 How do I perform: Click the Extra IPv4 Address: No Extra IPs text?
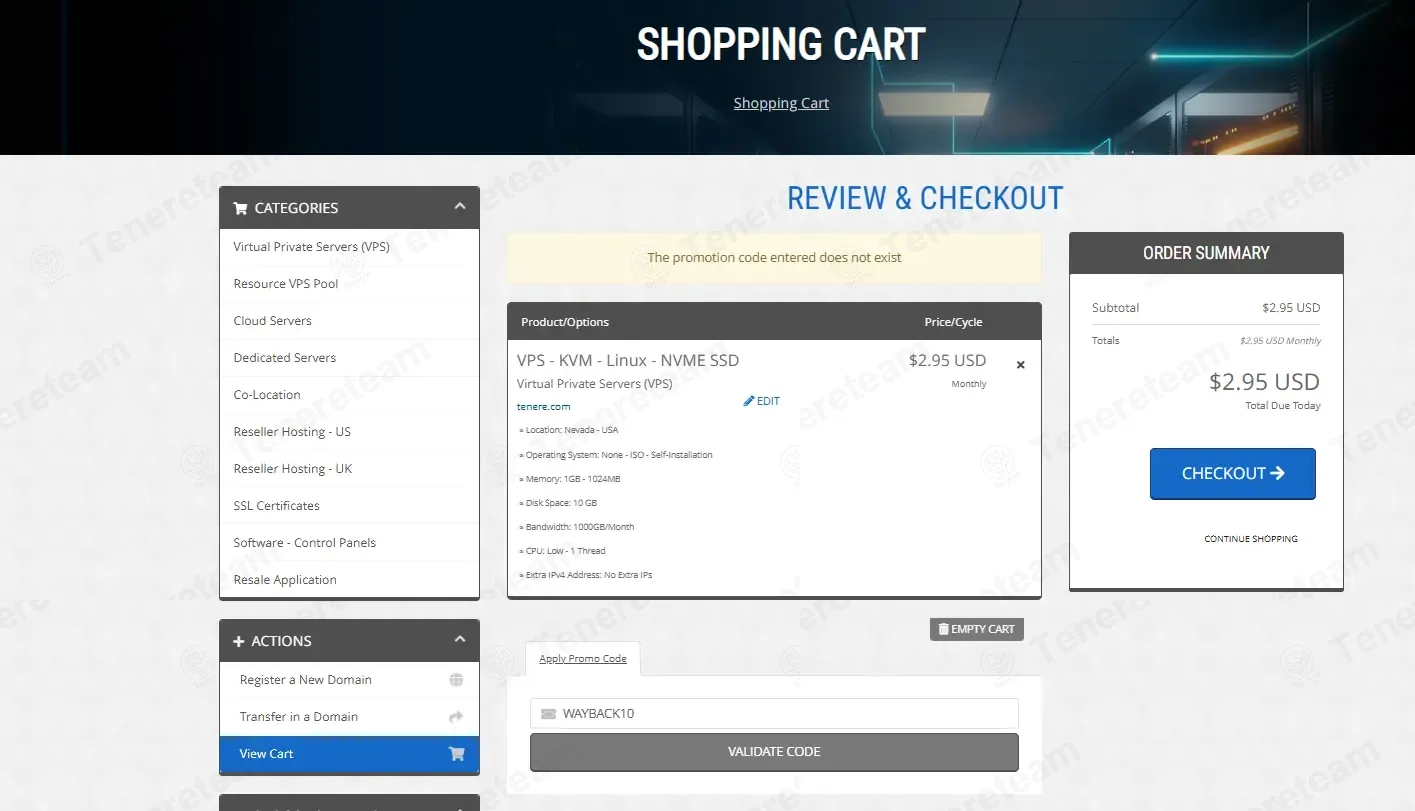pos(586,575)
